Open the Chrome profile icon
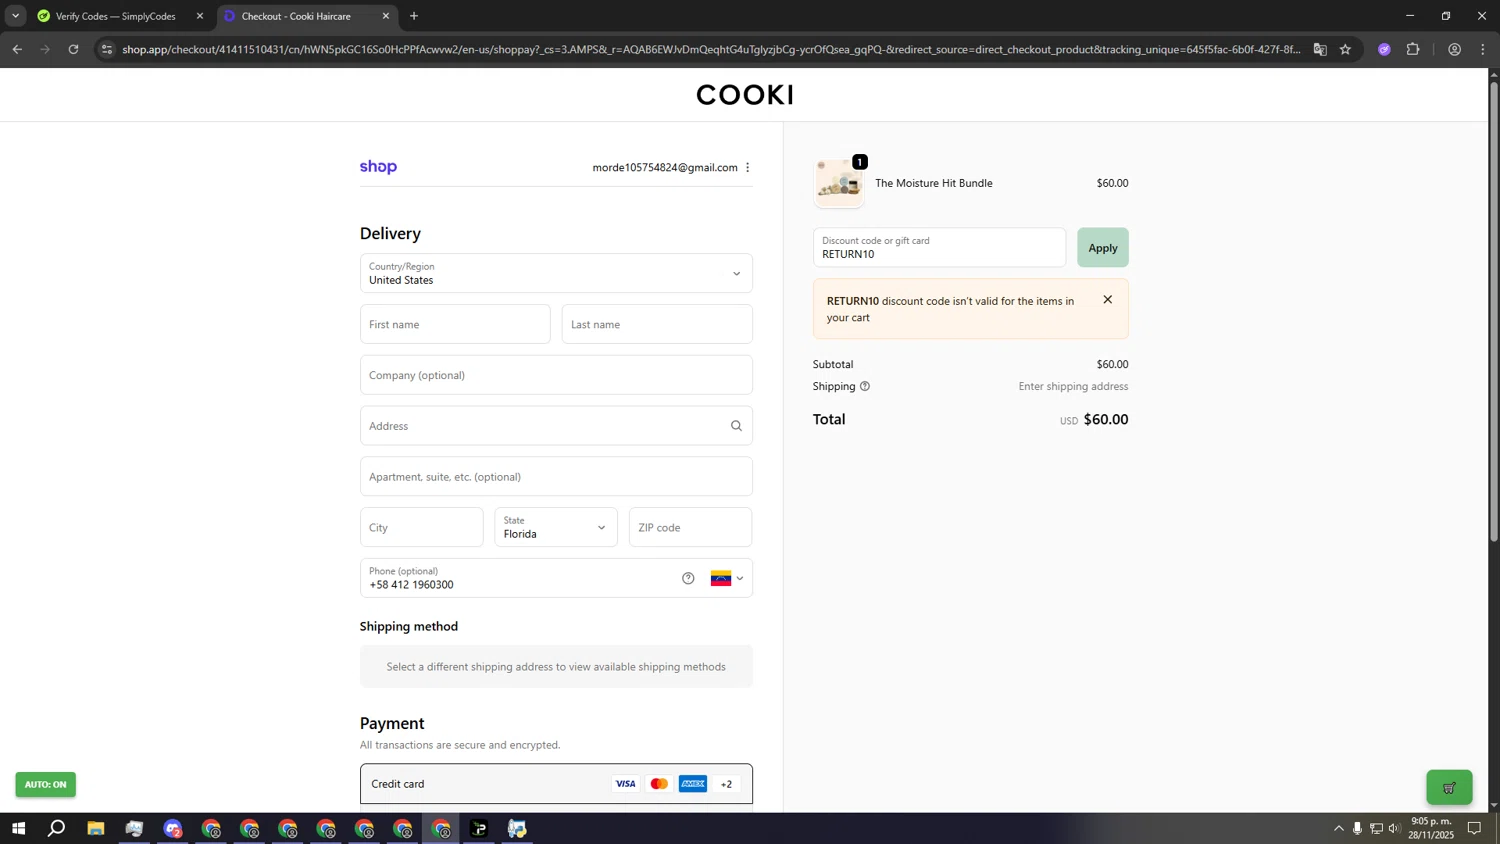The image size is (1500, 844). [x=1454, y=49]
